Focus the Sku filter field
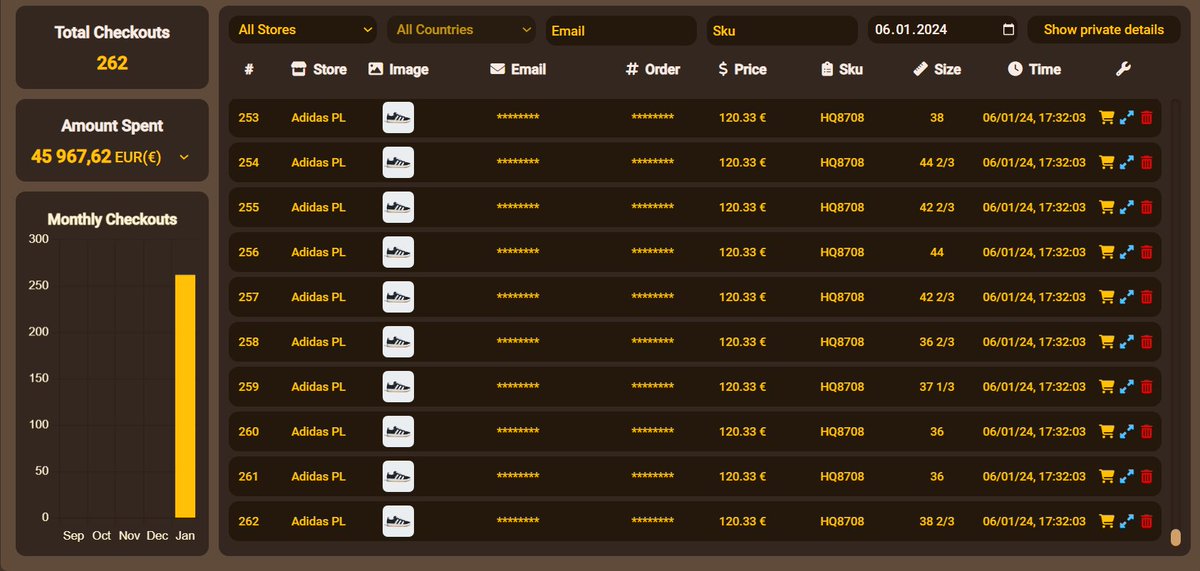 782,30
